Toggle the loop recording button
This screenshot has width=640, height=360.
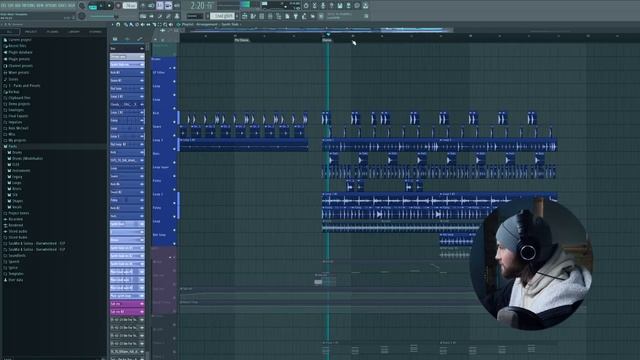(x=177, y=6)
